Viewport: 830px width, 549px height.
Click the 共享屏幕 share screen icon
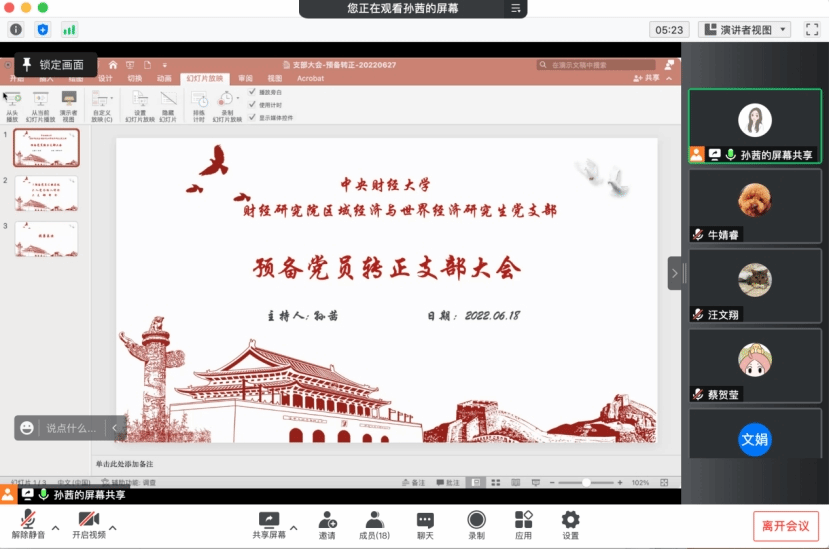[268, 520]
